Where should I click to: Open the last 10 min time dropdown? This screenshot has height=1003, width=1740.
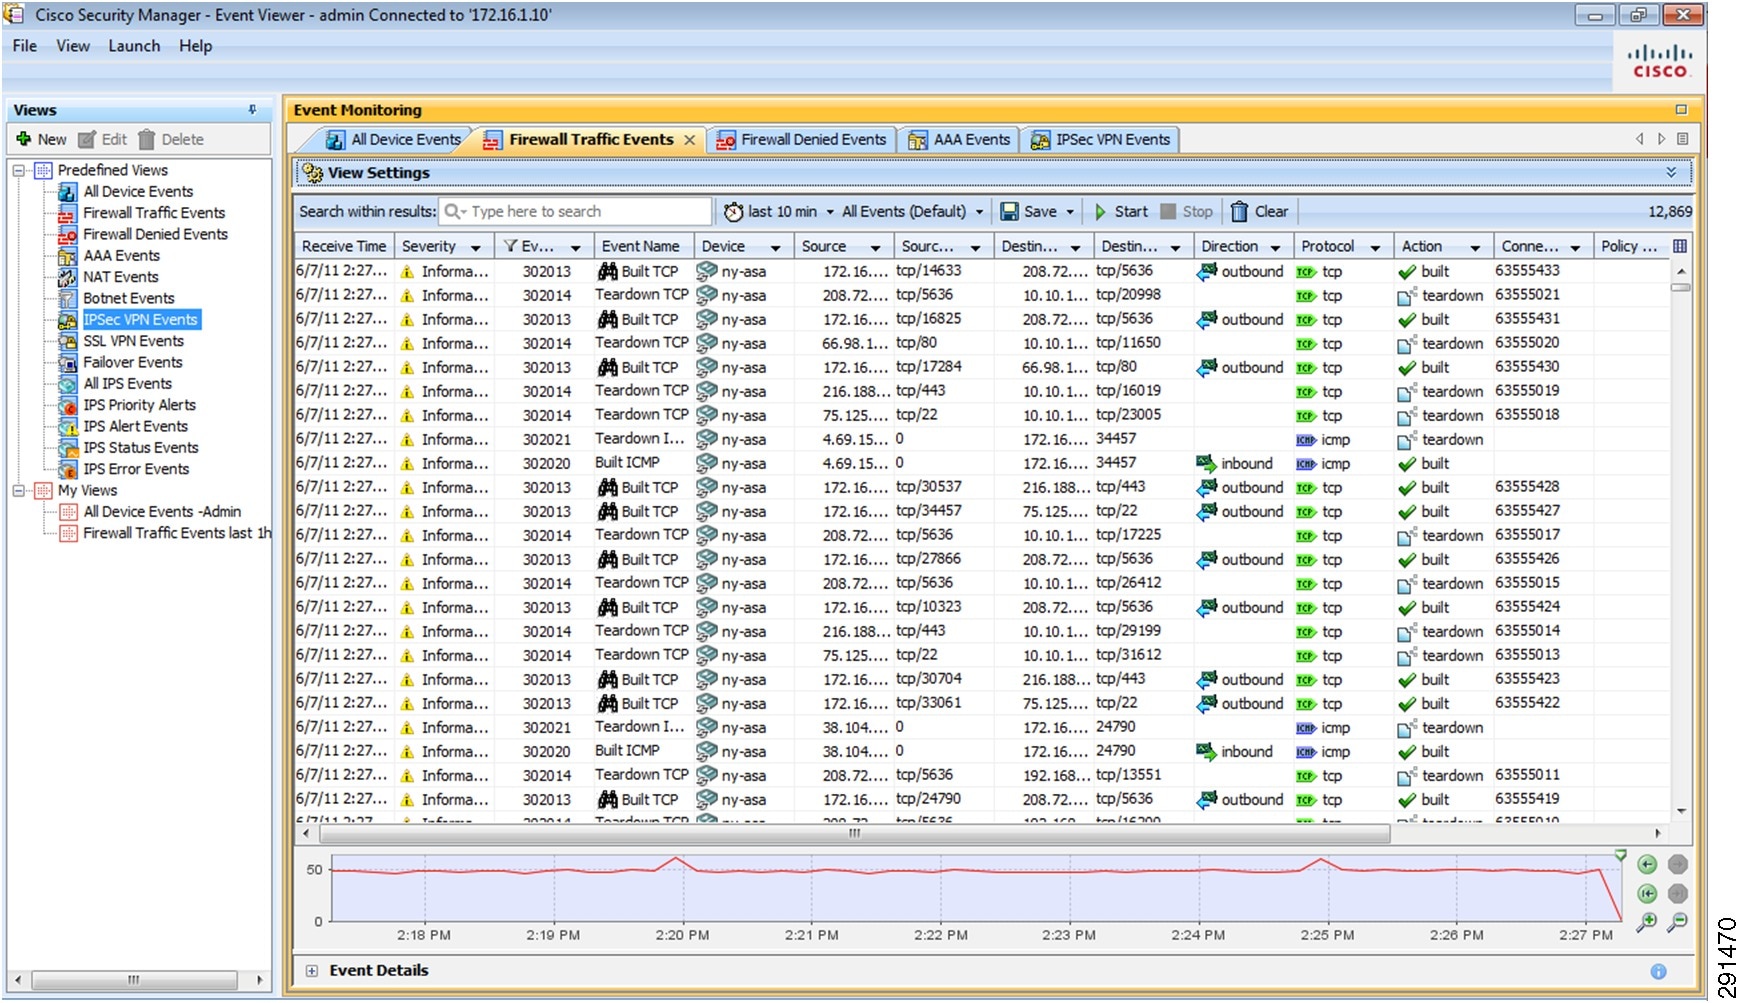pos(830,212)
